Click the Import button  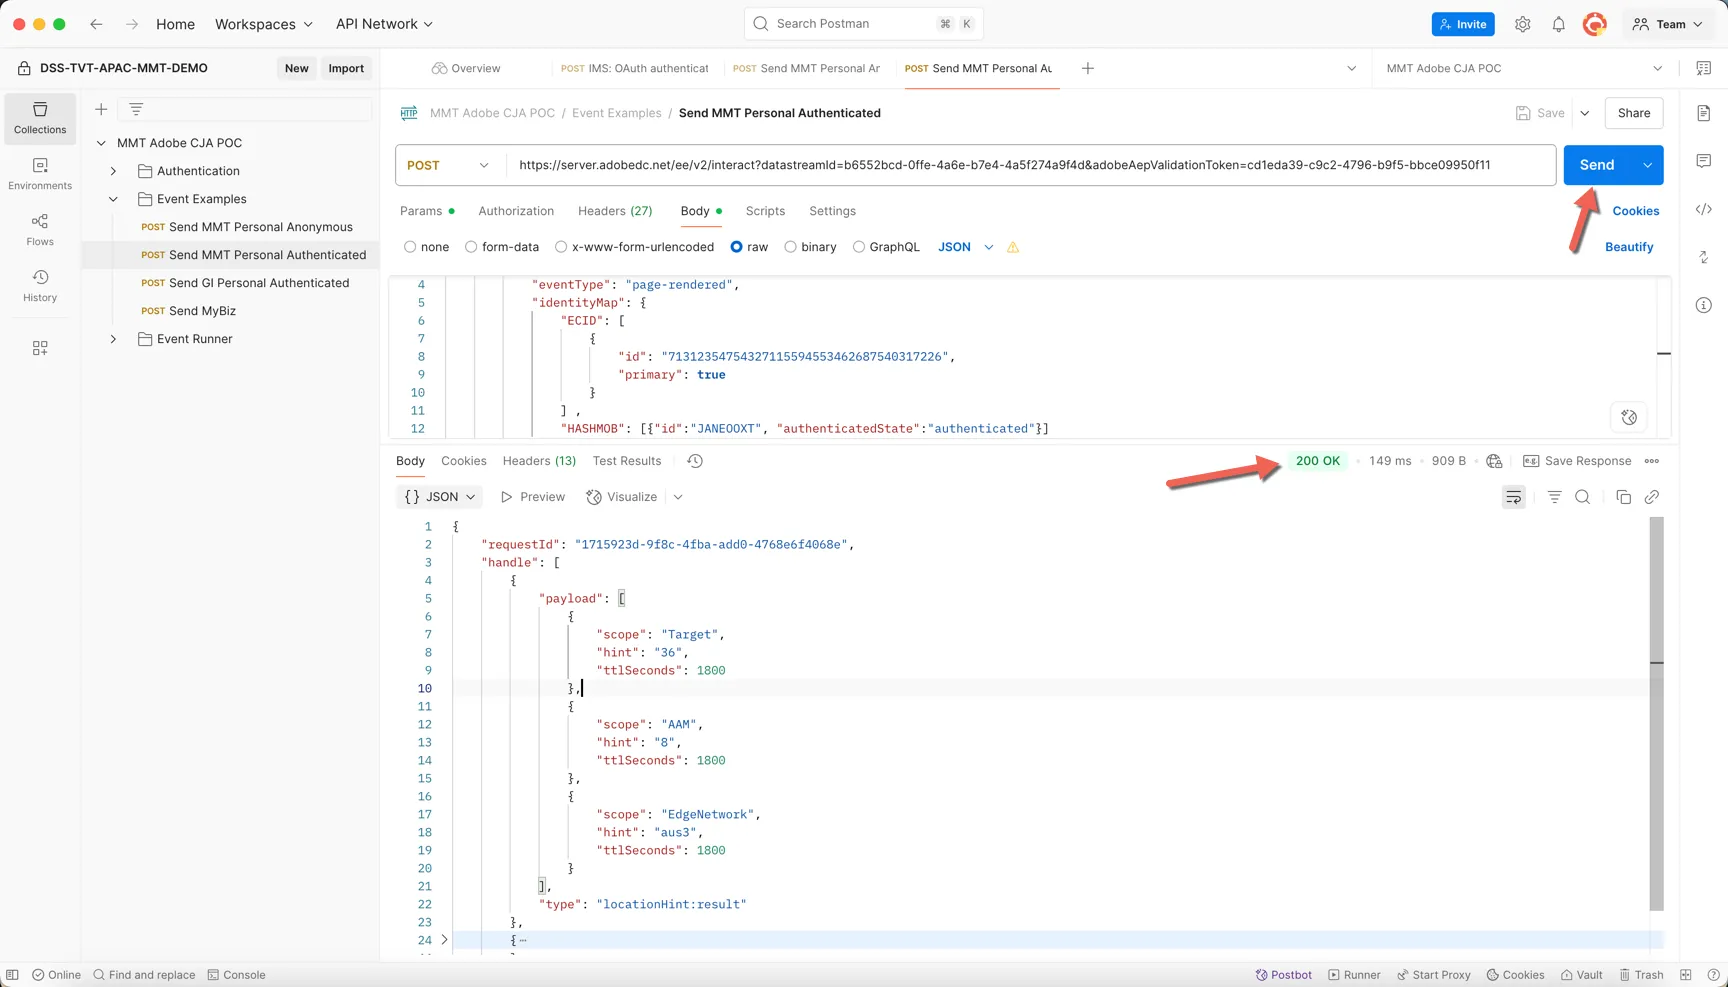[346, 68]
